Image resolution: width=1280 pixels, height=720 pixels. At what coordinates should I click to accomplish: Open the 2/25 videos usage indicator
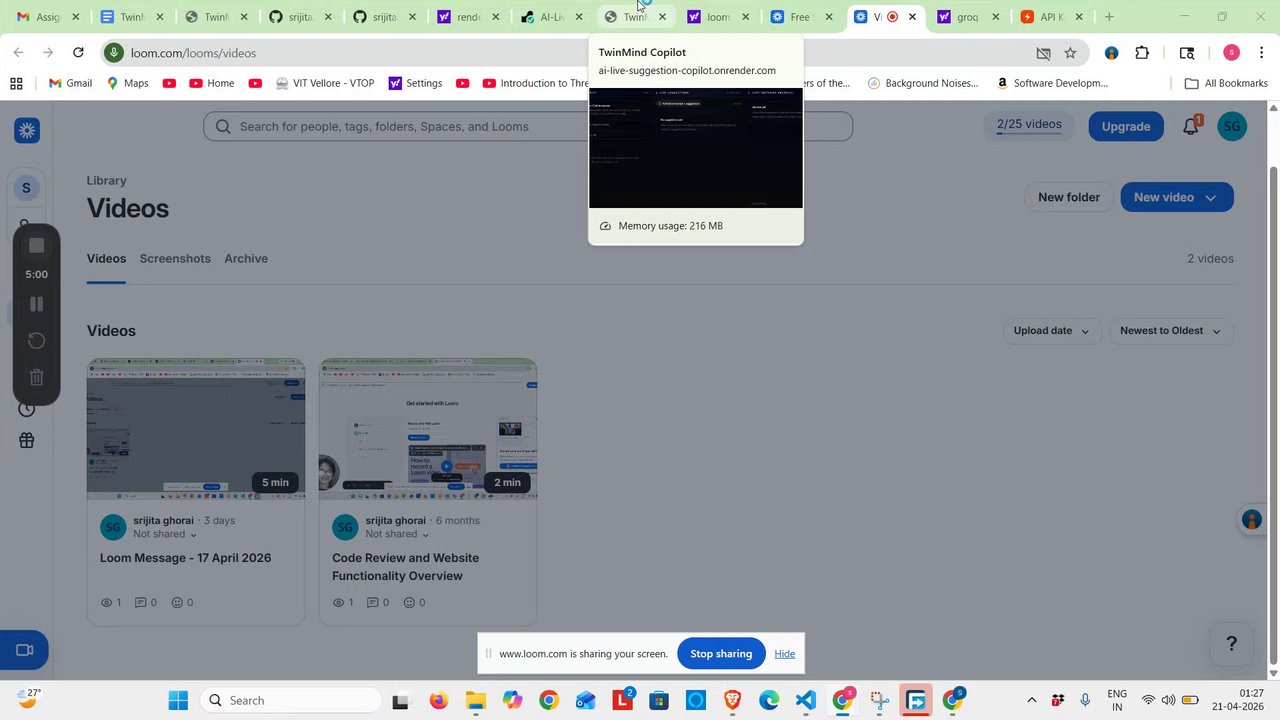1029,125
